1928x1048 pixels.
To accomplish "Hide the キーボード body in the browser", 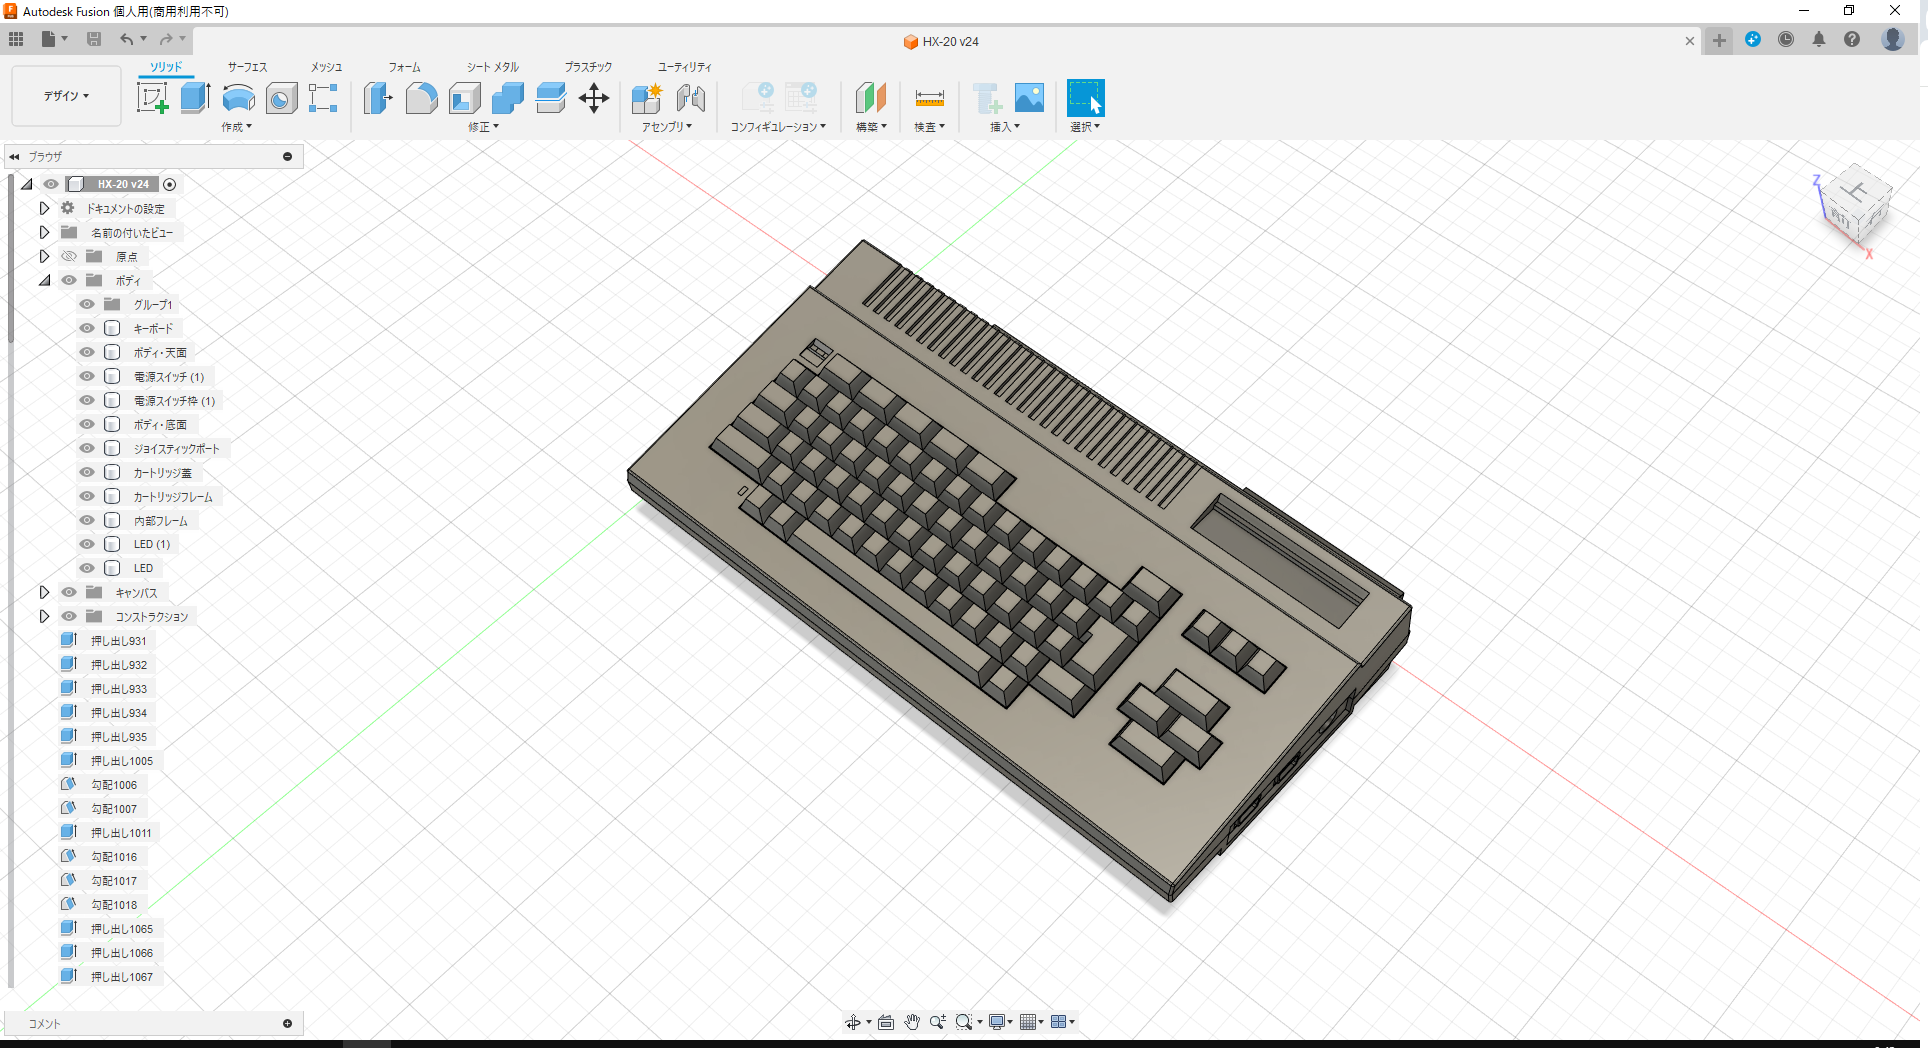I will coord(86,328).
